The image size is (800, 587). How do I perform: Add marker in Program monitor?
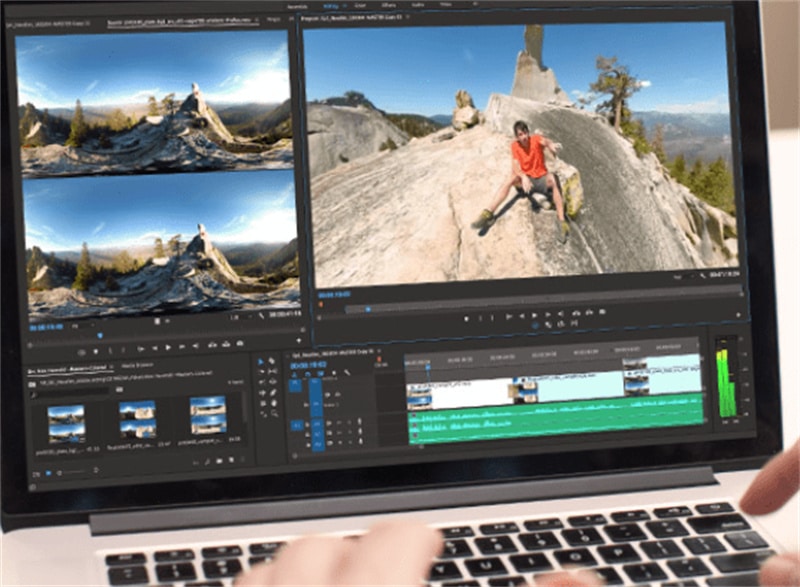(466, 318)
